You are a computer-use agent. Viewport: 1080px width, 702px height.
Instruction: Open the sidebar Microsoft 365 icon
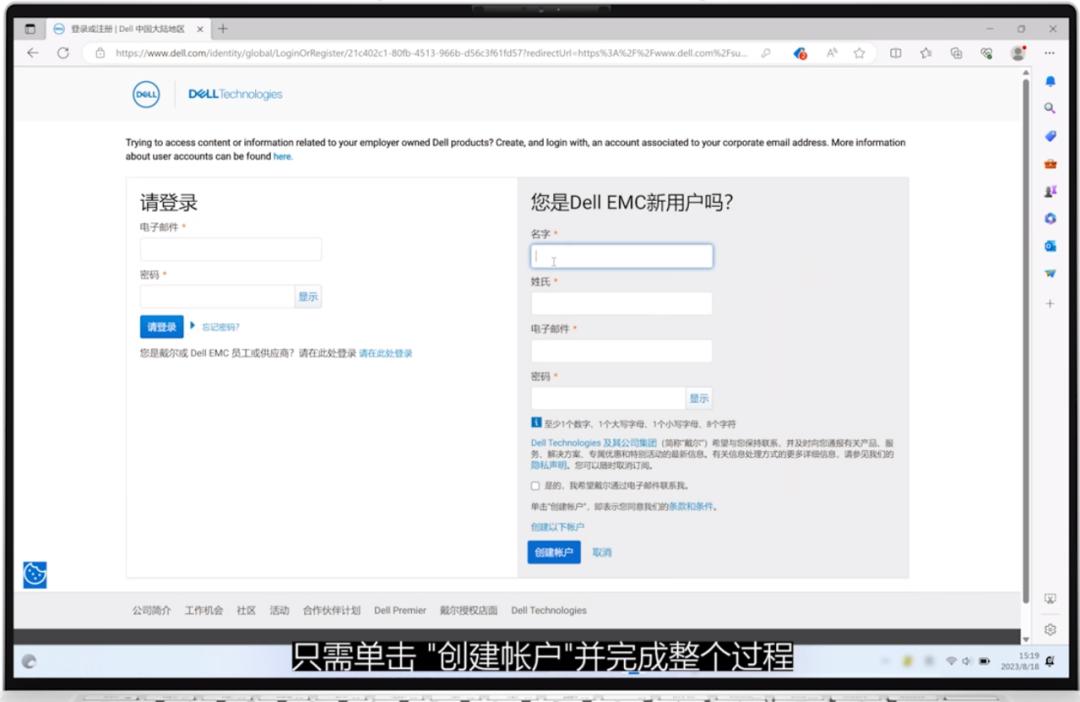coord(1050,218)
